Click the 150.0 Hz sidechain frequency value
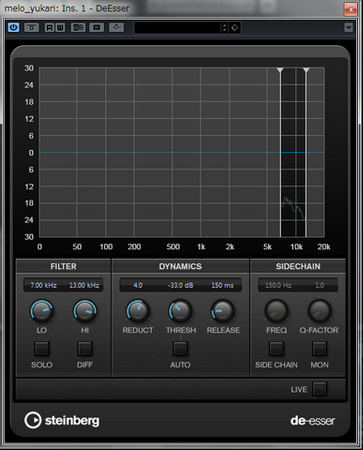The height and width of the screenshot is (450, 363). point(278,285)
